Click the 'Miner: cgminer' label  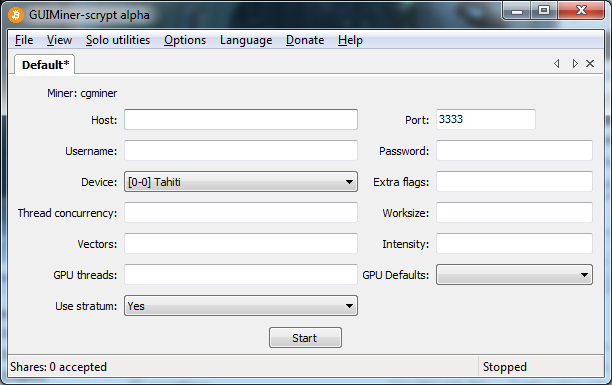pyautogui.click(x=82, y=93)
